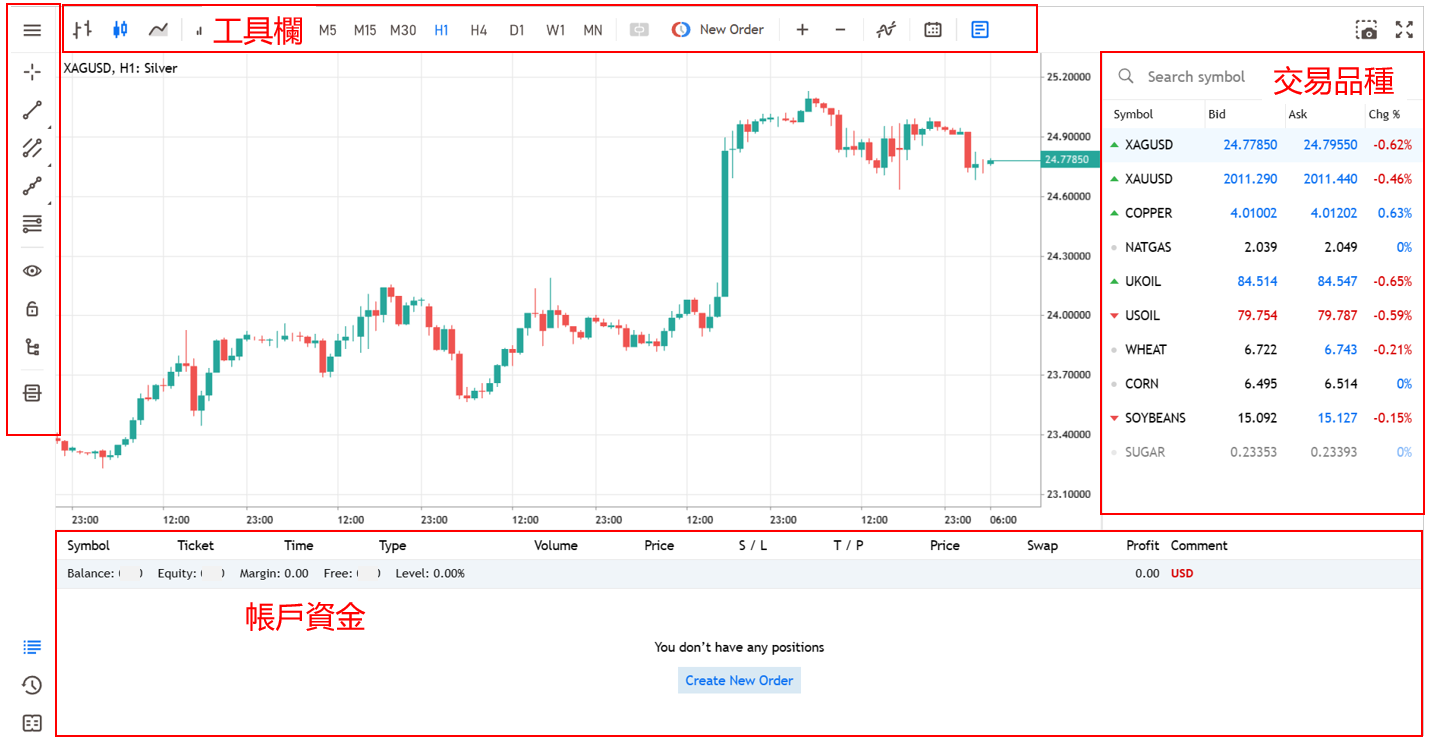Switch chart to line chart style
The image size is (1432, 746).
[158, 30]
